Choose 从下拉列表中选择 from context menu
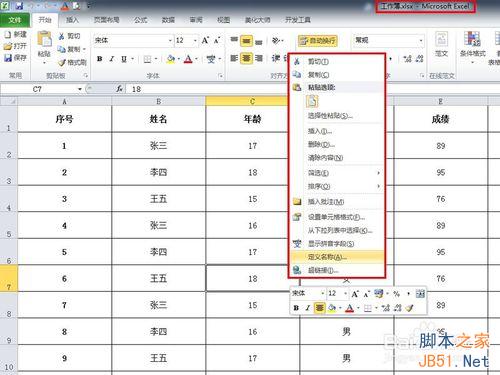This screenshot has width=500, height=375. point(337,230)
